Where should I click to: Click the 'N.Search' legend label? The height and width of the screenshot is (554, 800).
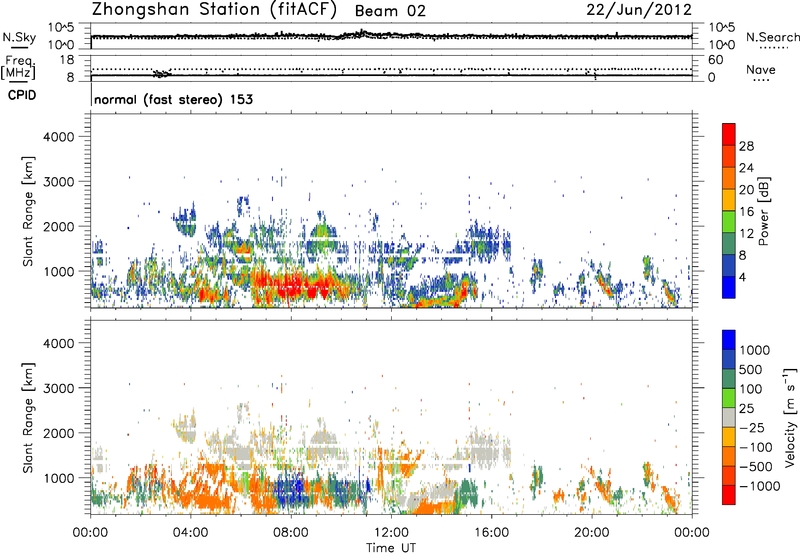(x=773, y=37)
